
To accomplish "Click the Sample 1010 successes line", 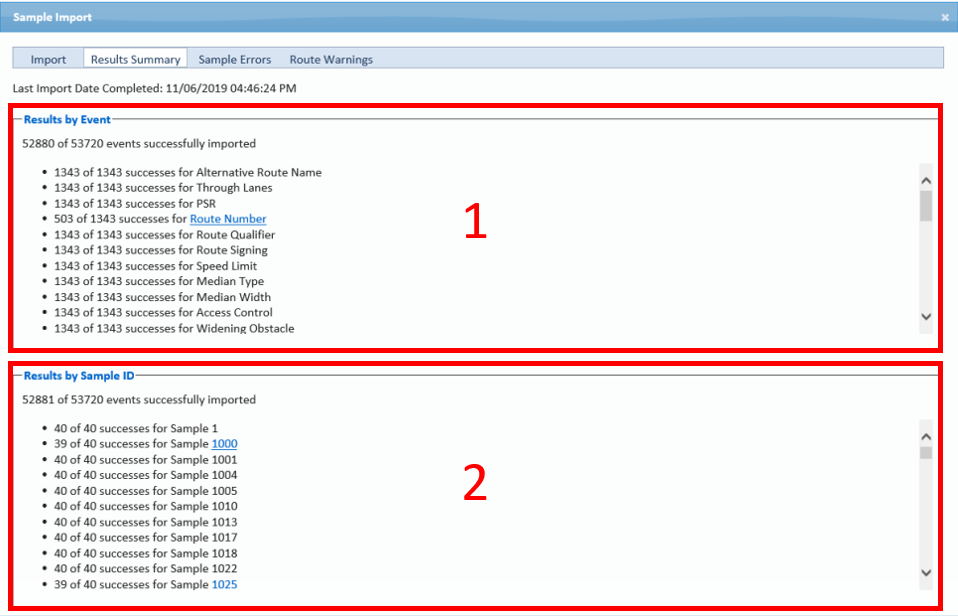I will (145, 506).
